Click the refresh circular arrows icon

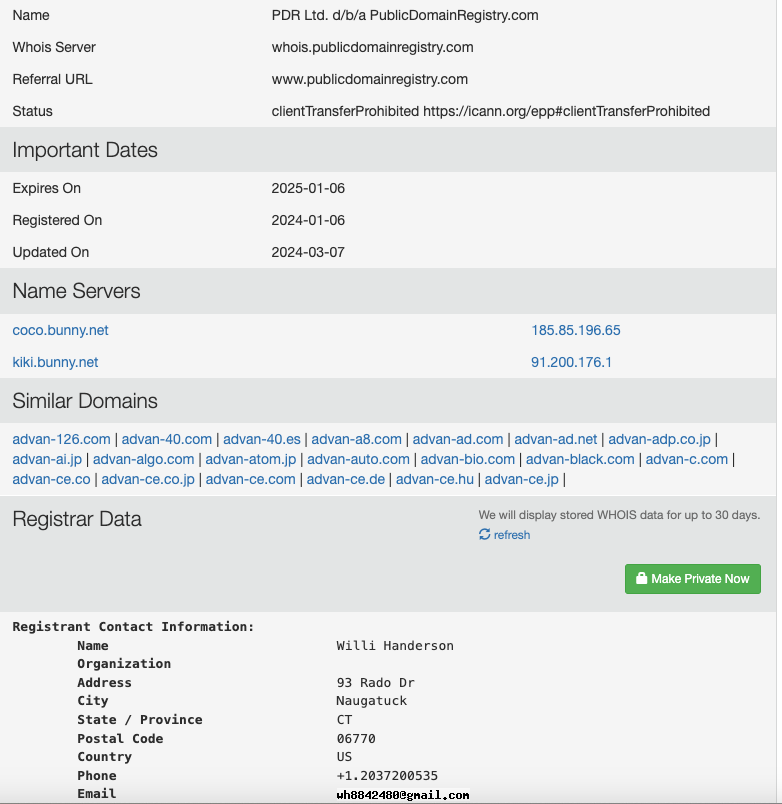(485, 534)
